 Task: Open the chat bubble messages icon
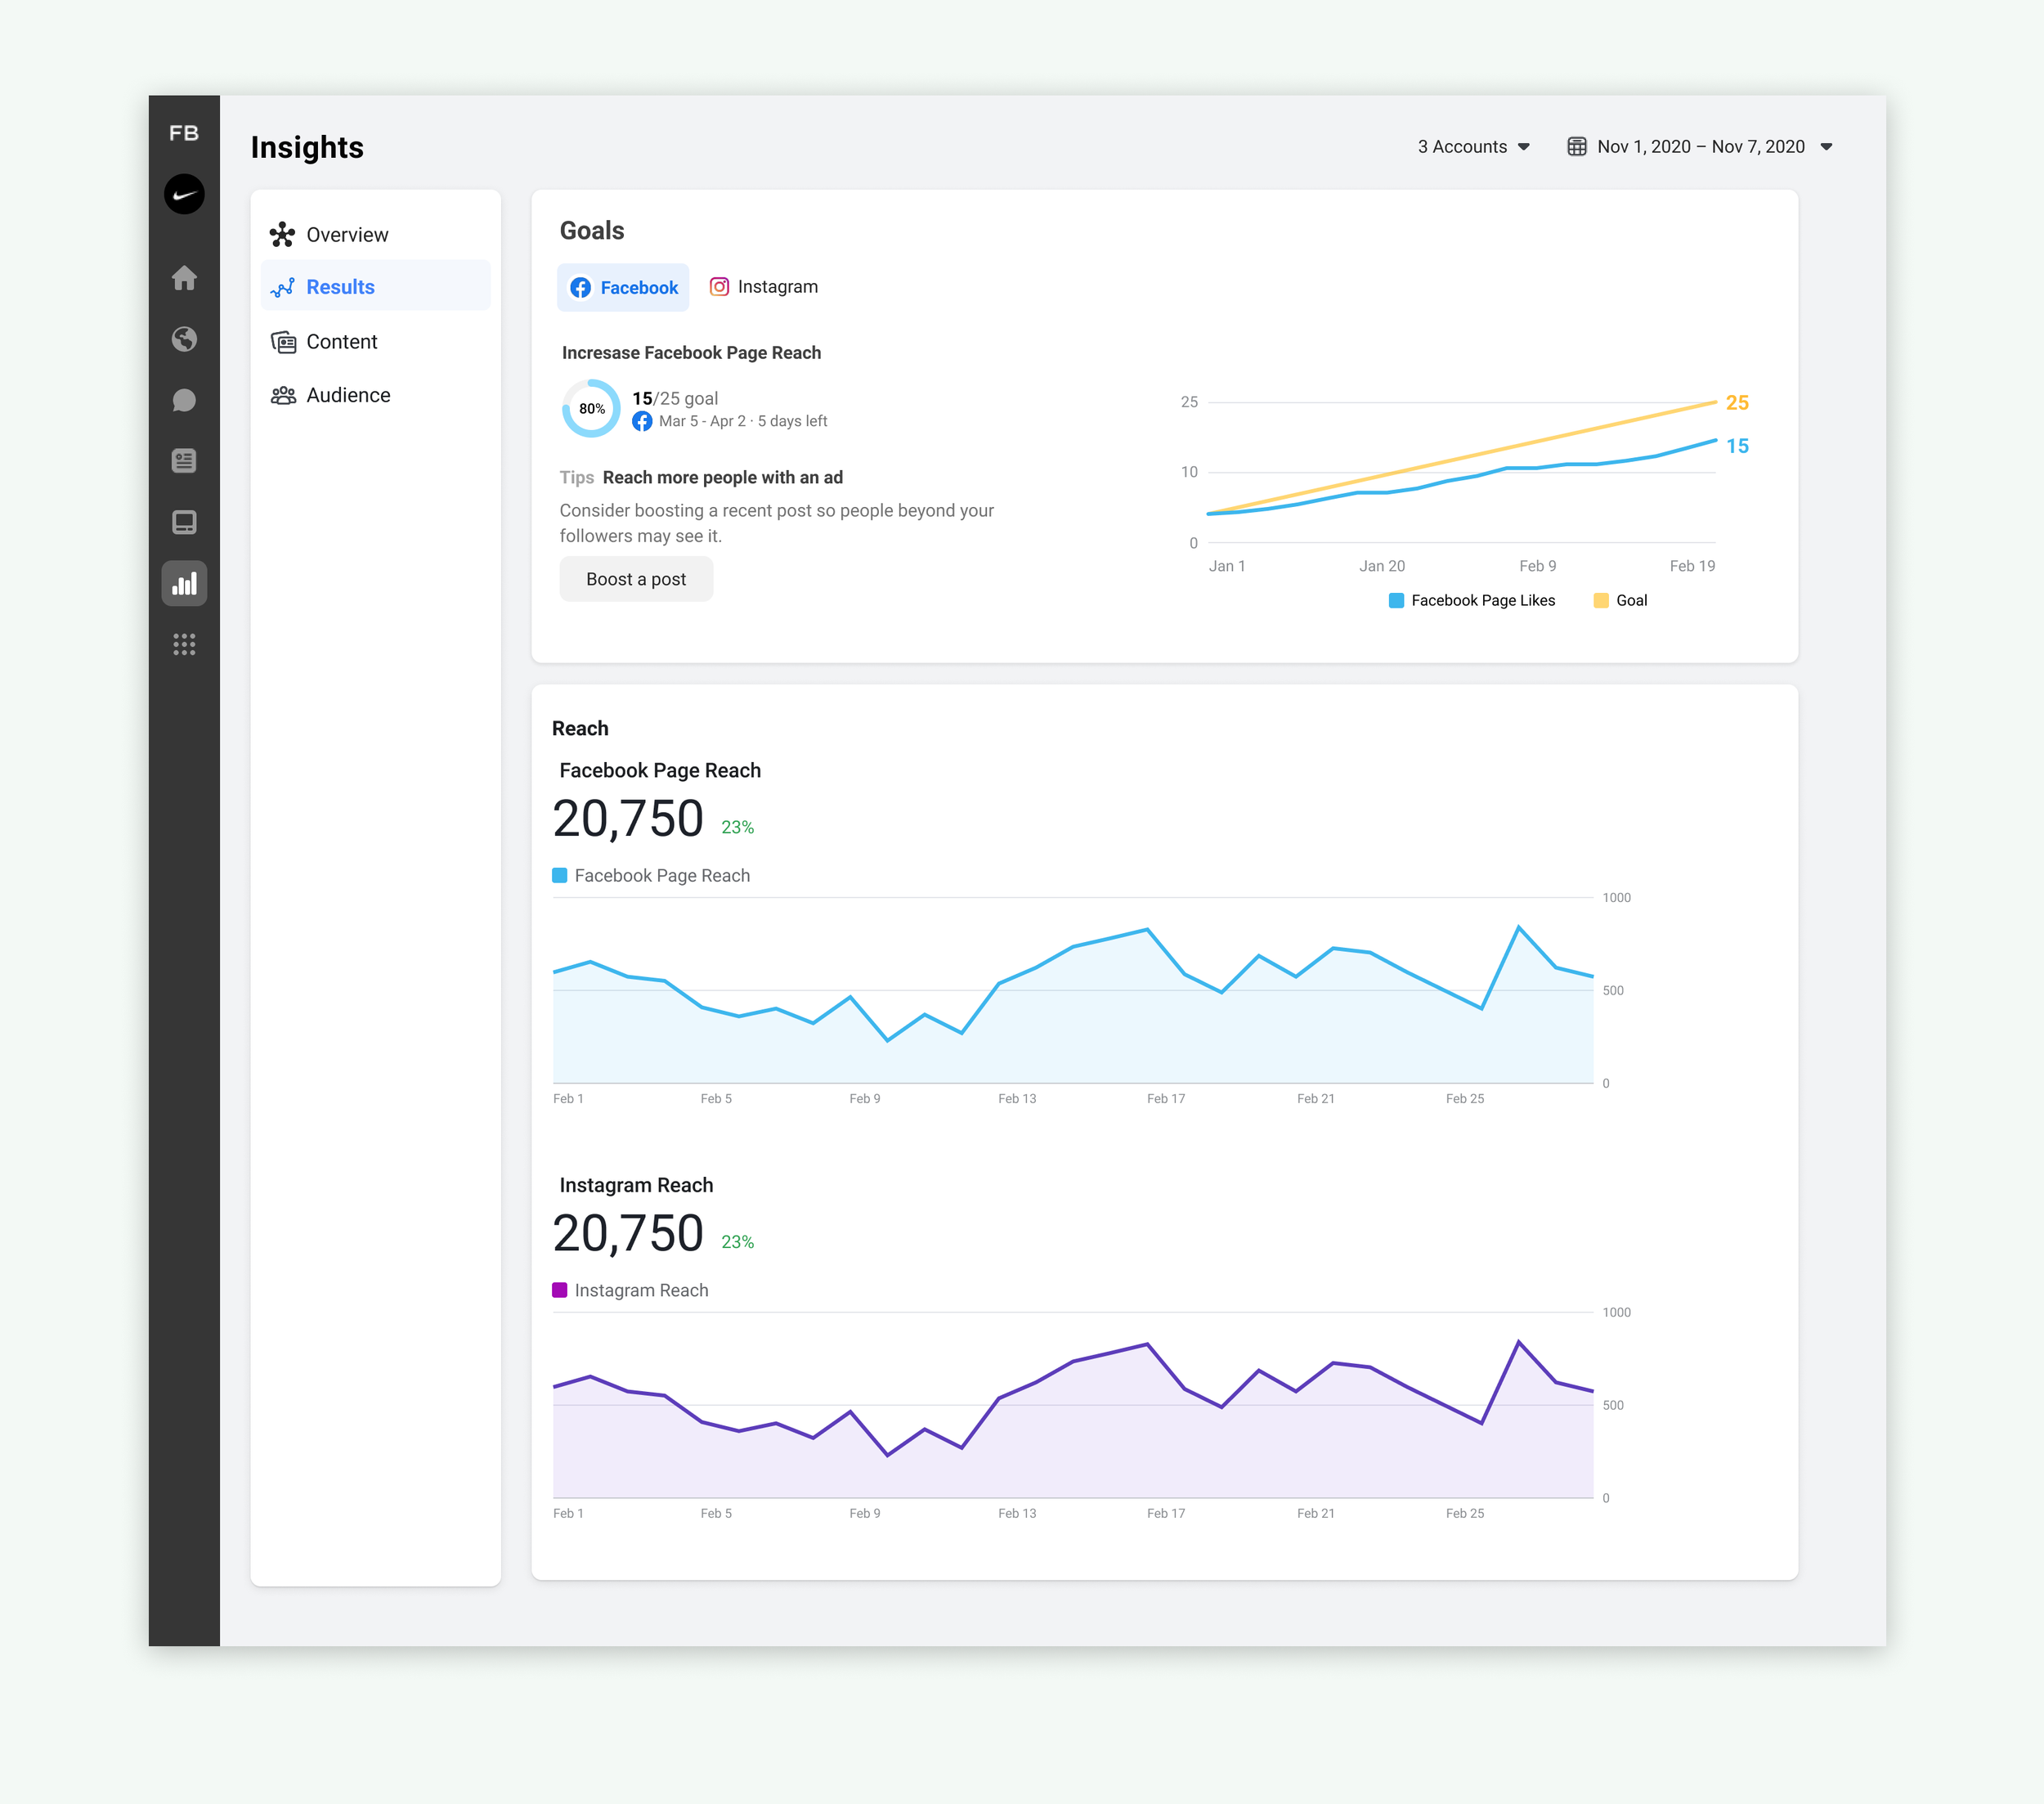tap(184, 400)
